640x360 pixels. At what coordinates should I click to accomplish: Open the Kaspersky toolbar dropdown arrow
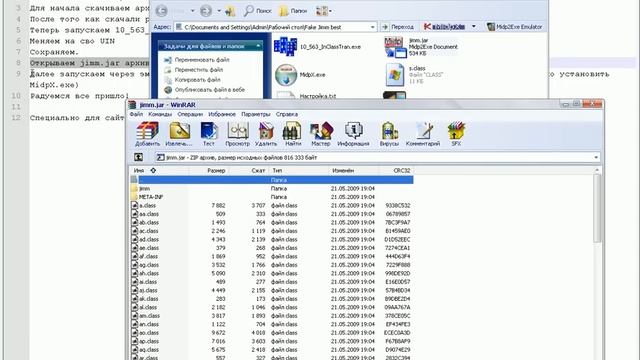click(473, 27)
